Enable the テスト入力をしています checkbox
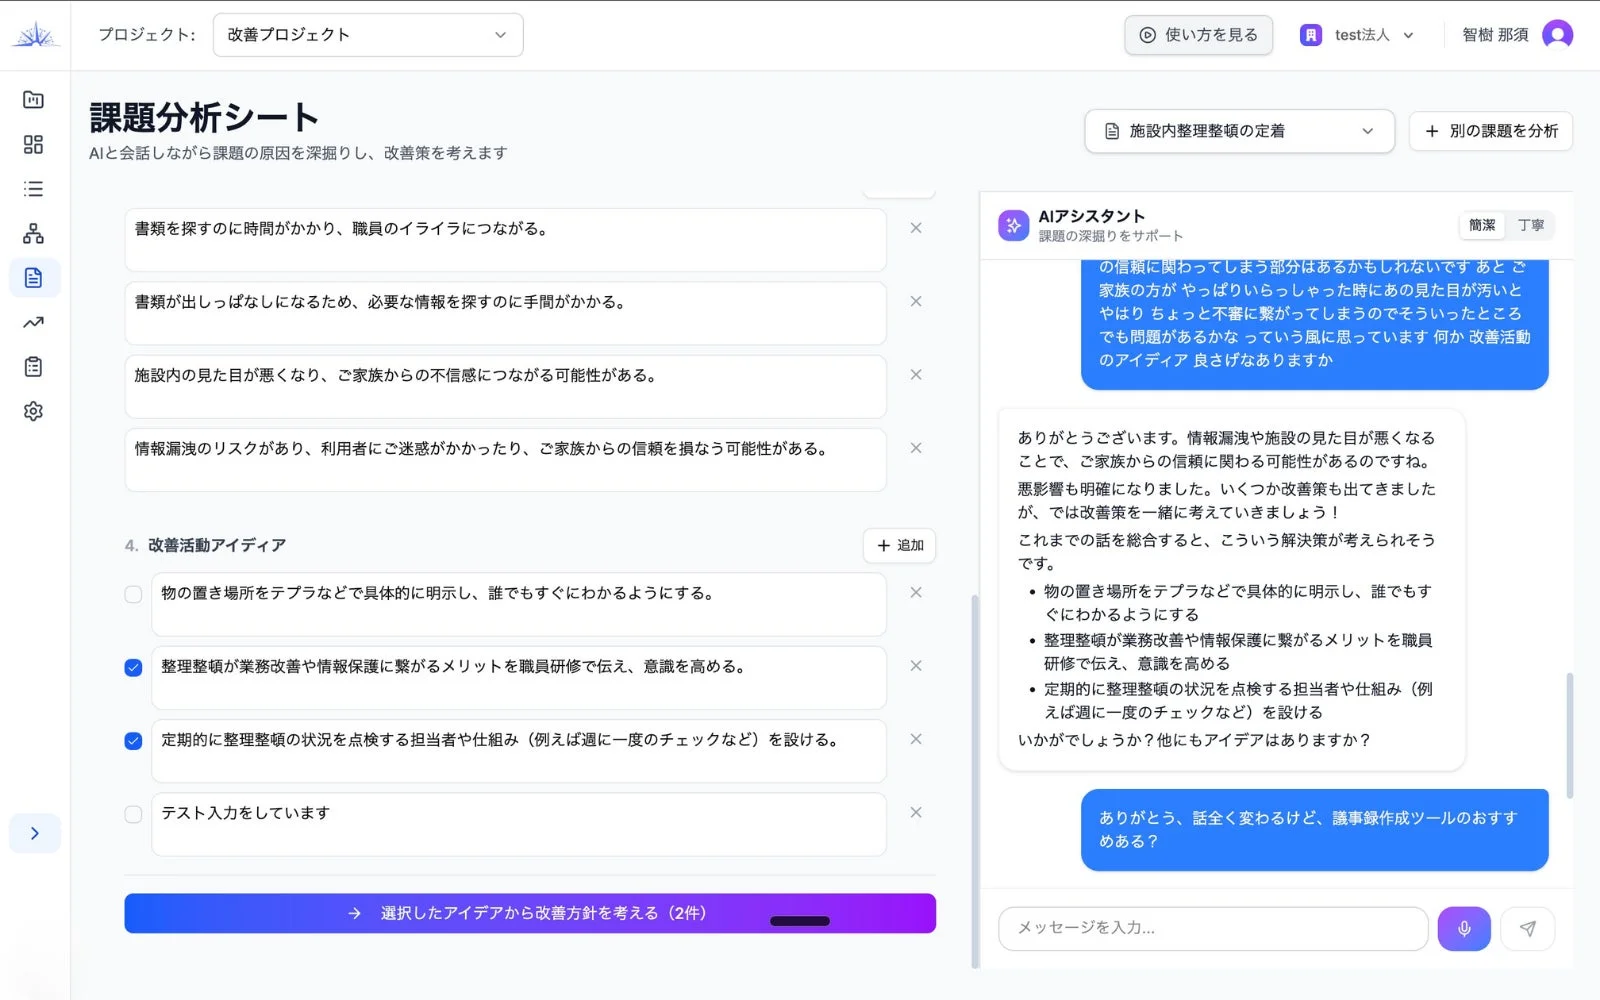 [133, 814]
